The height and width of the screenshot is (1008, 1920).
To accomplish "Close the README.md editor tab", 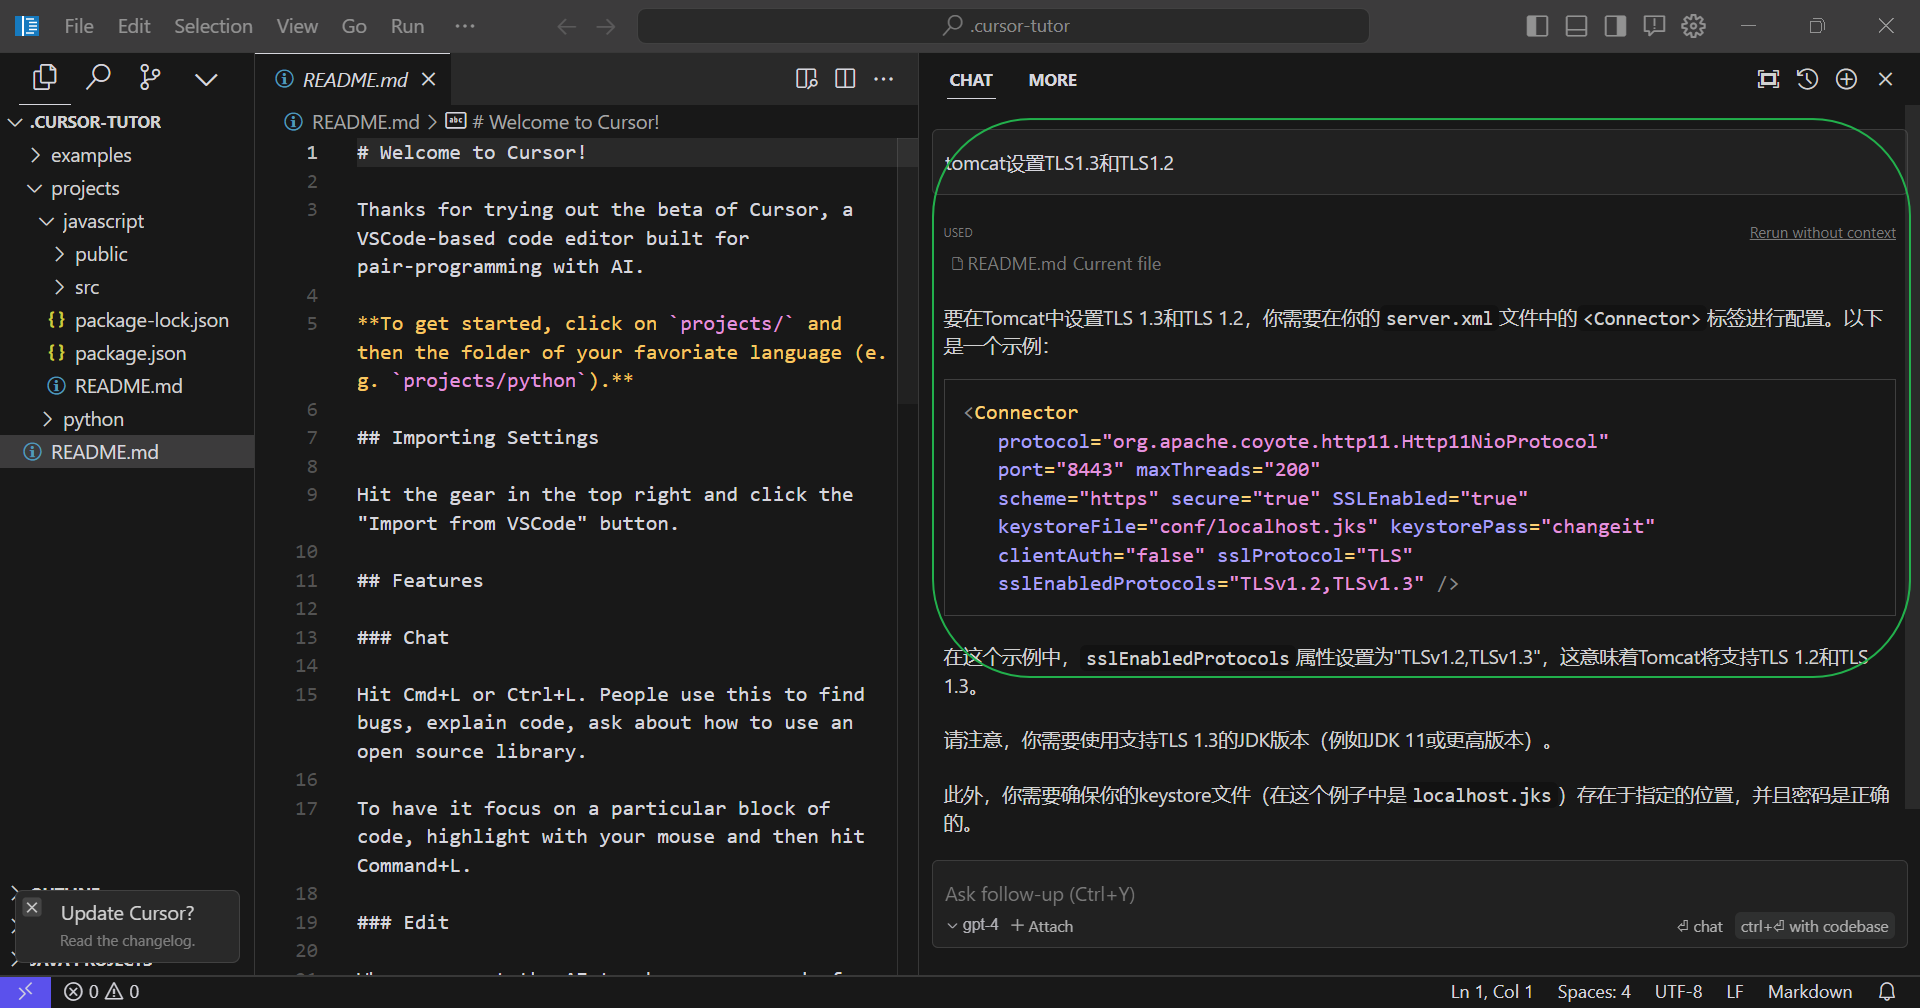I will (428, 79).
